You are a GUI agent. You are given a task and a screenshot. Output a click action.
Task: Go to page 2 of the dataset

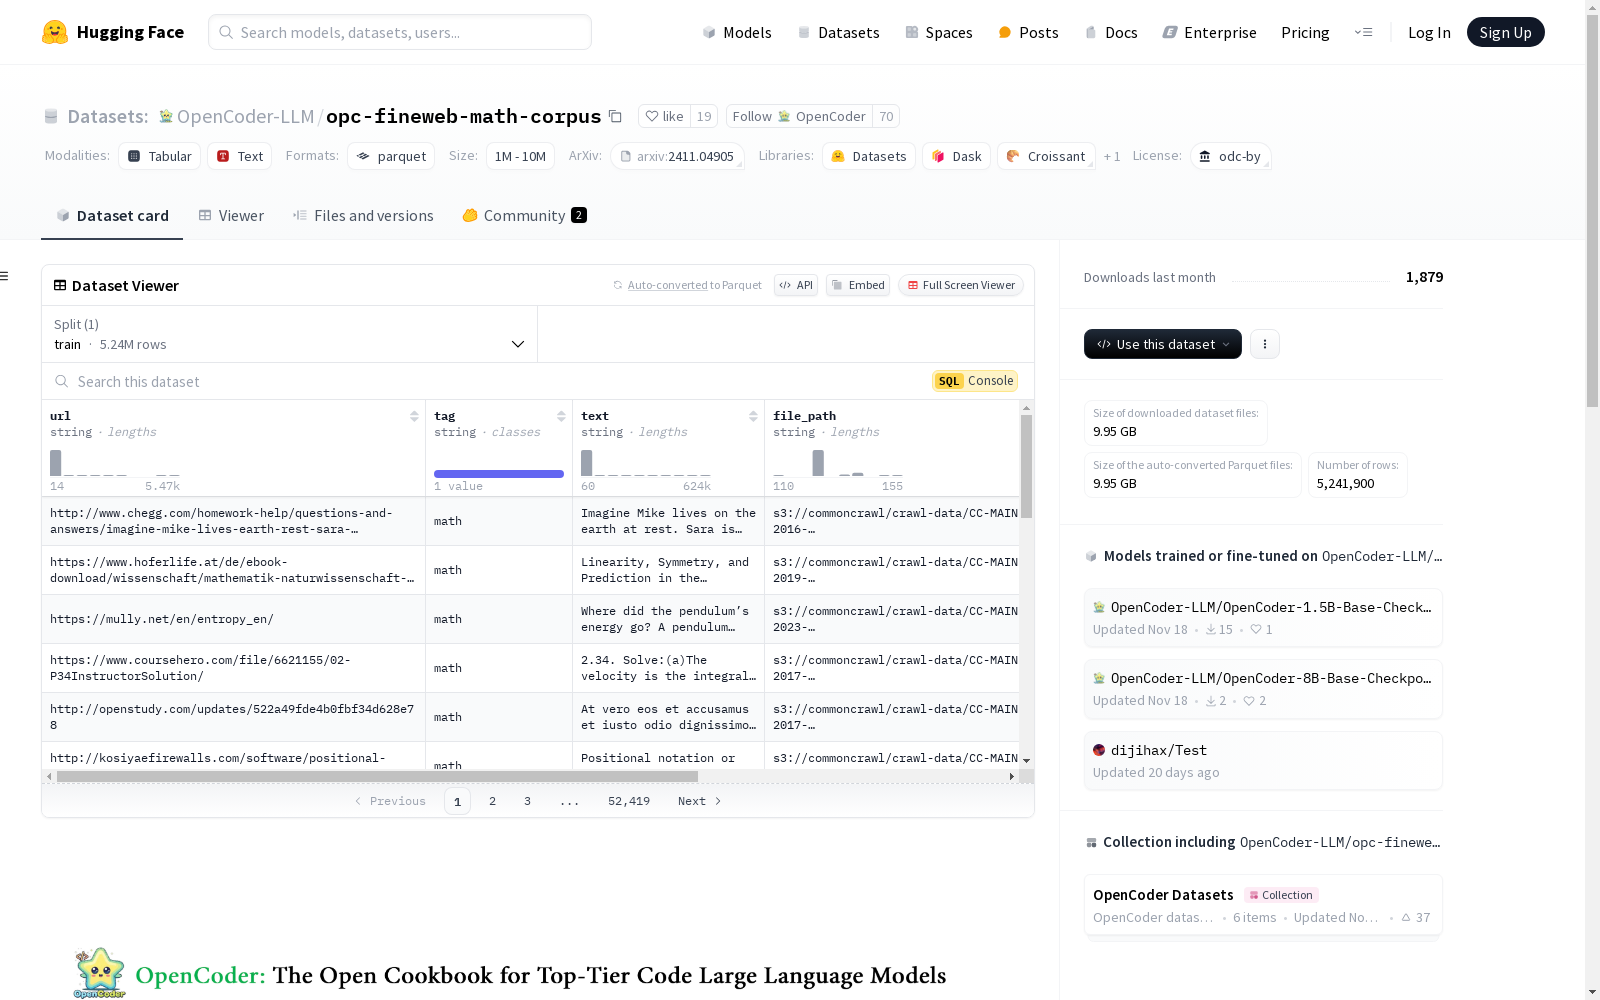[x=492, y=801]
